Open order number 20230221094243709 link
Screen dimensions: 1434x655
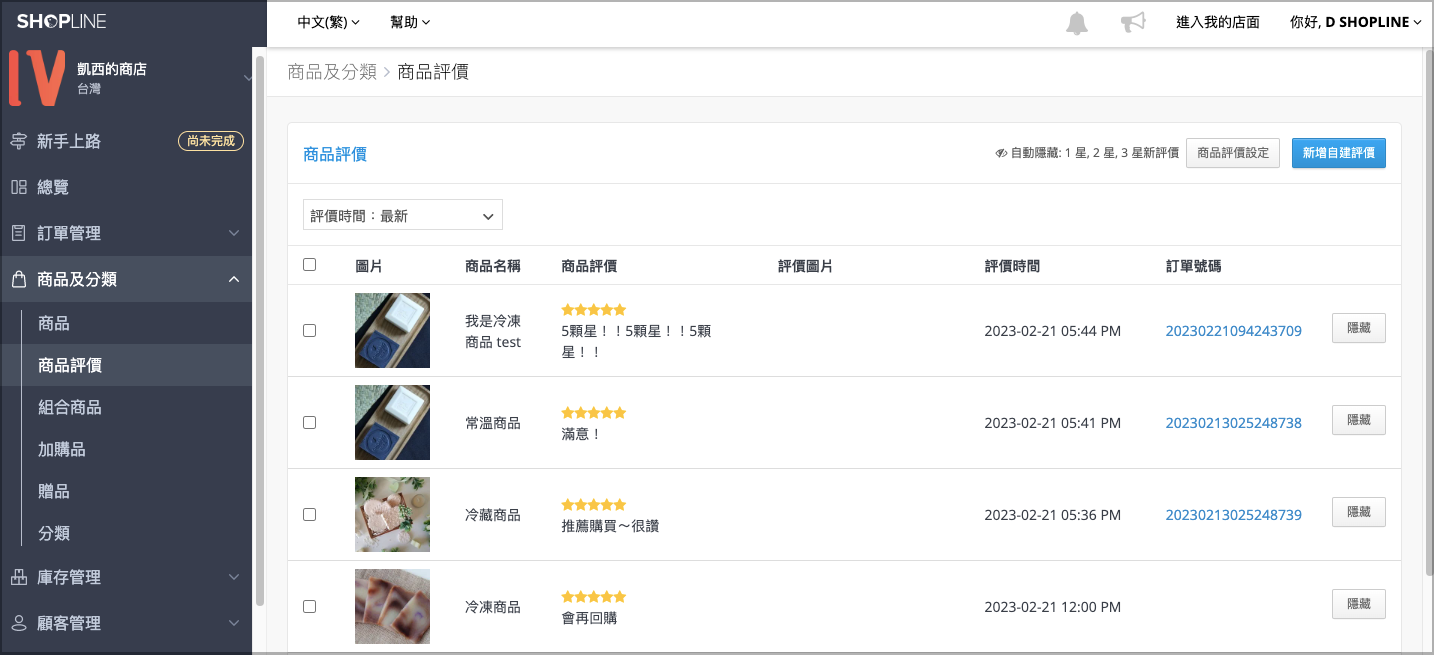1233,331
